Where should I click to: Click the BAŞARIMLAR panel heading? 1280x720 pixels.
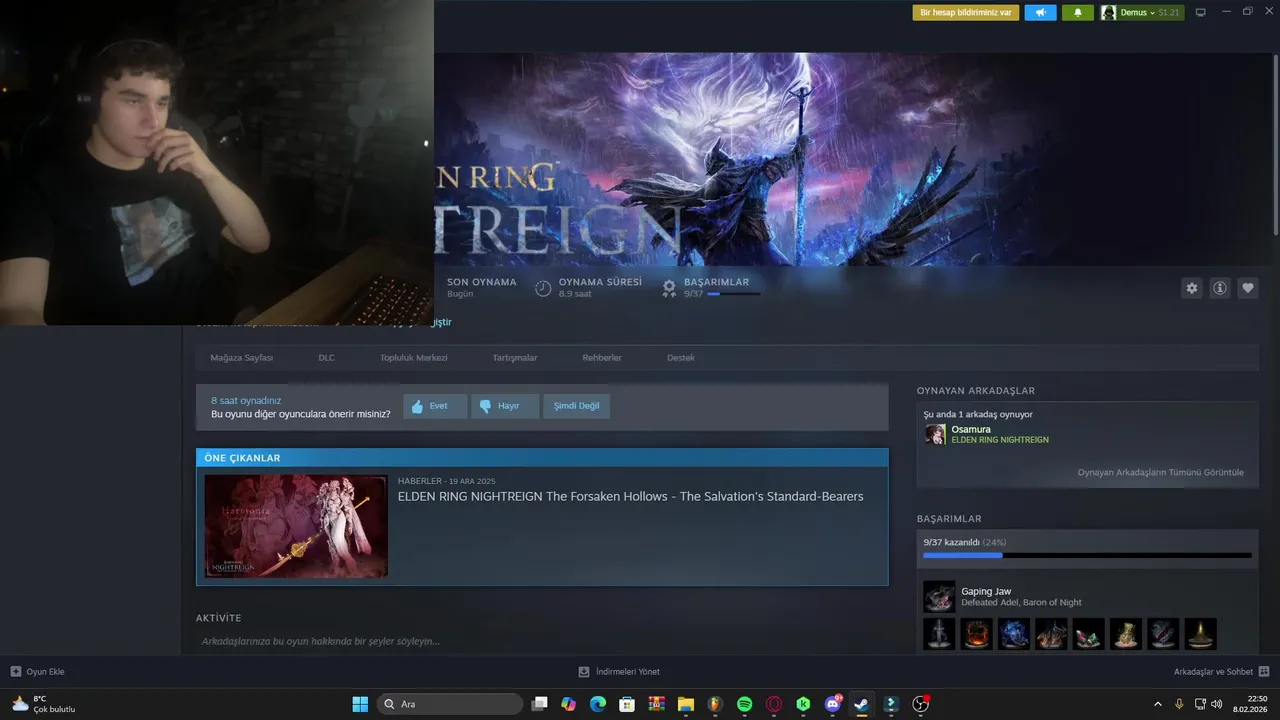[x=949, y=519]
